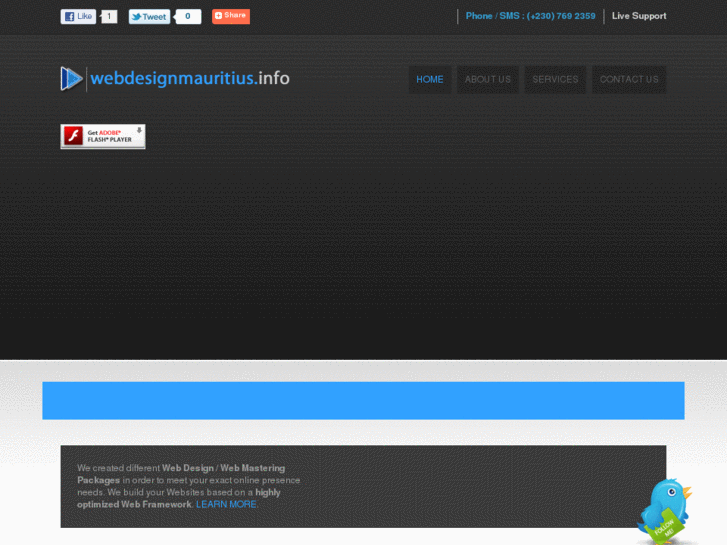The width and height of the screenshot is (727, 545).
Task: Click the blue banner bar
Action: (364, 401)
